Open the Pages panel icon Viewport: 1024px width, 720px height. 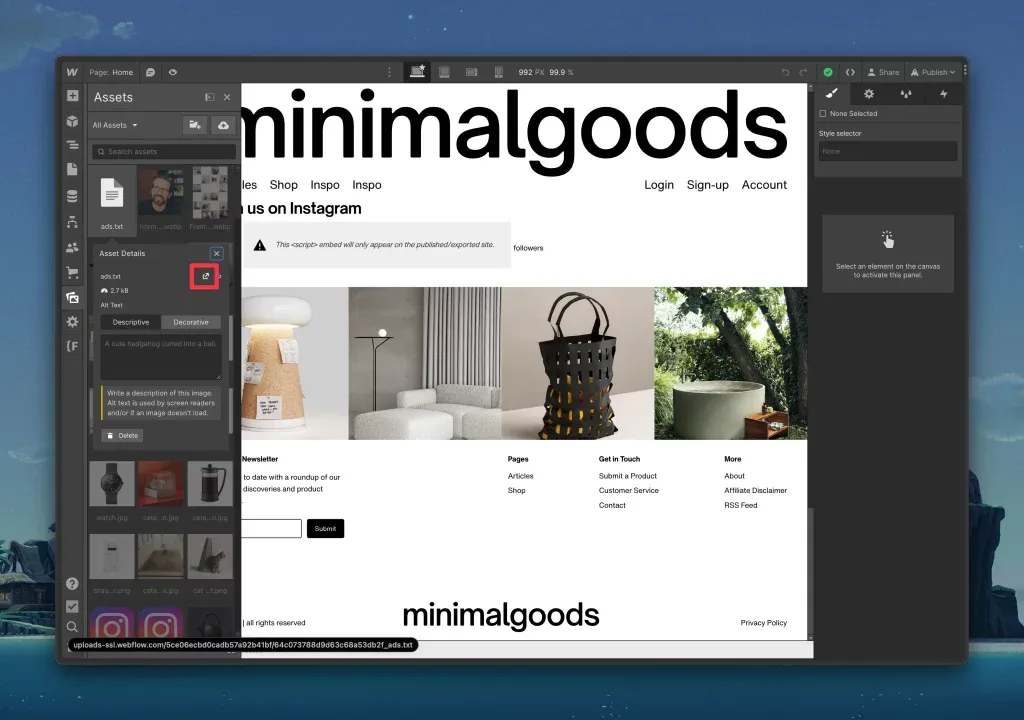coord(72,170)
